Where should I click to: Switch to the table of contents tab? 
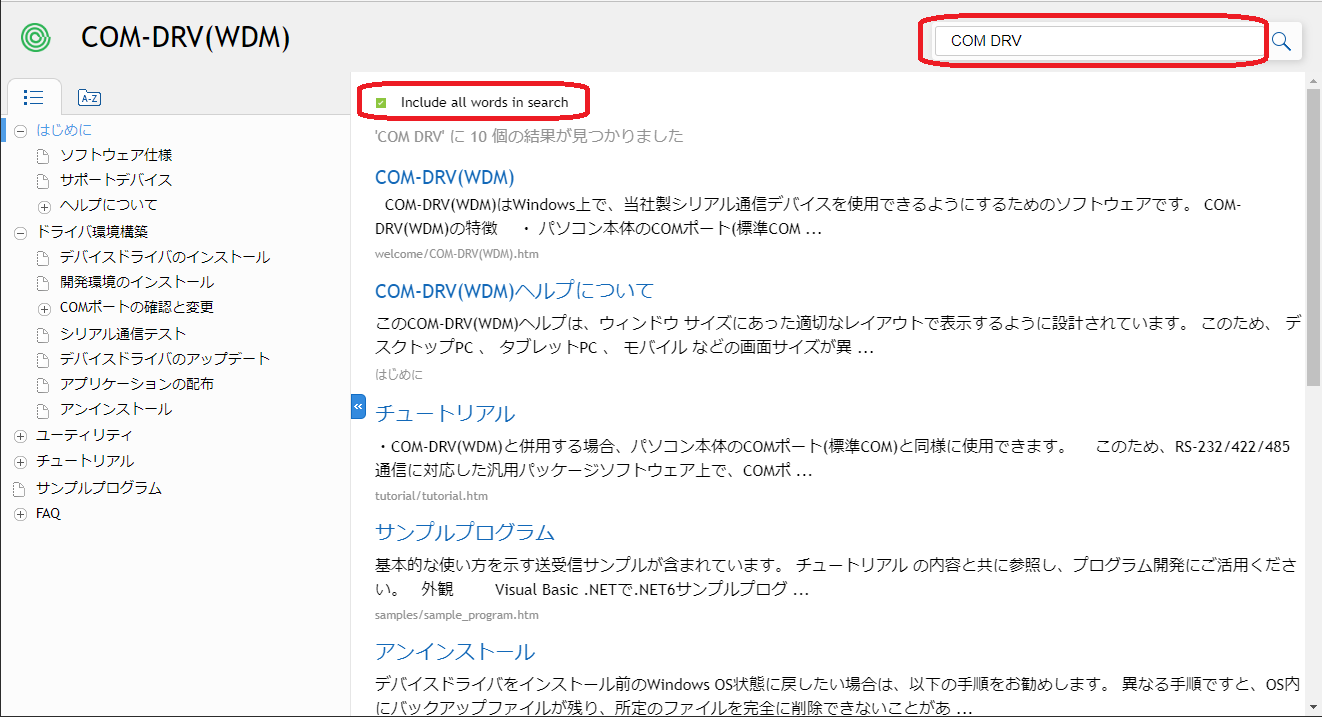pos(33,97)
